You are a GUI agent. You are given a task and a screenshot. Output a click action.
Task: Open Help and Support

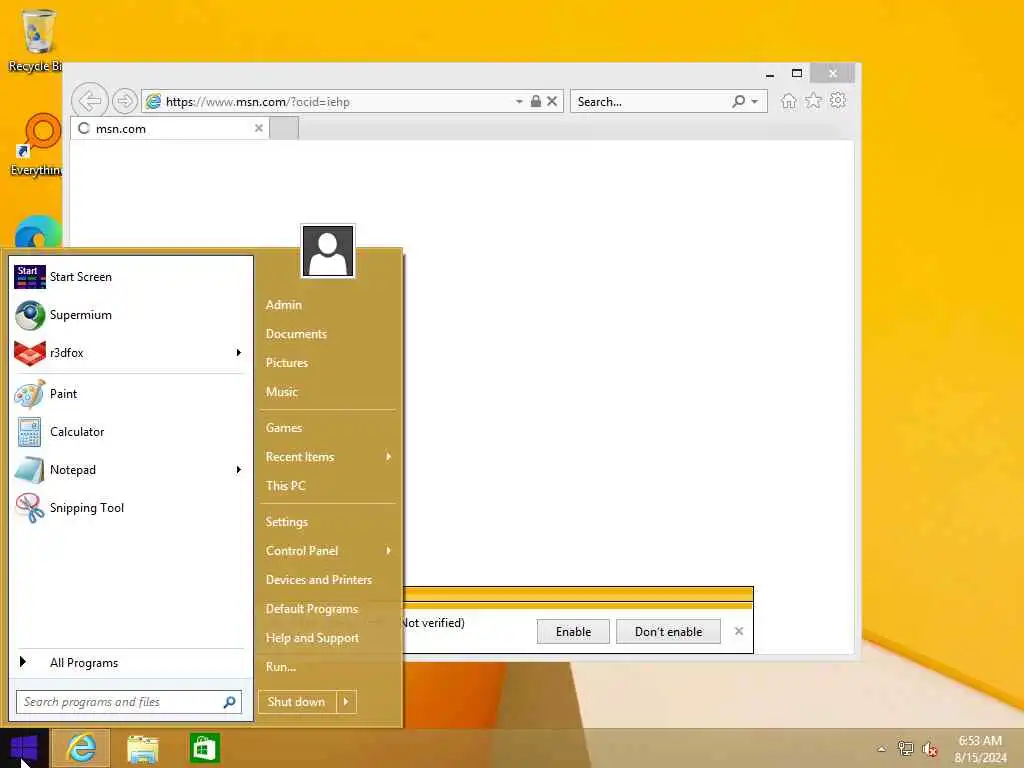click(312, 638)
